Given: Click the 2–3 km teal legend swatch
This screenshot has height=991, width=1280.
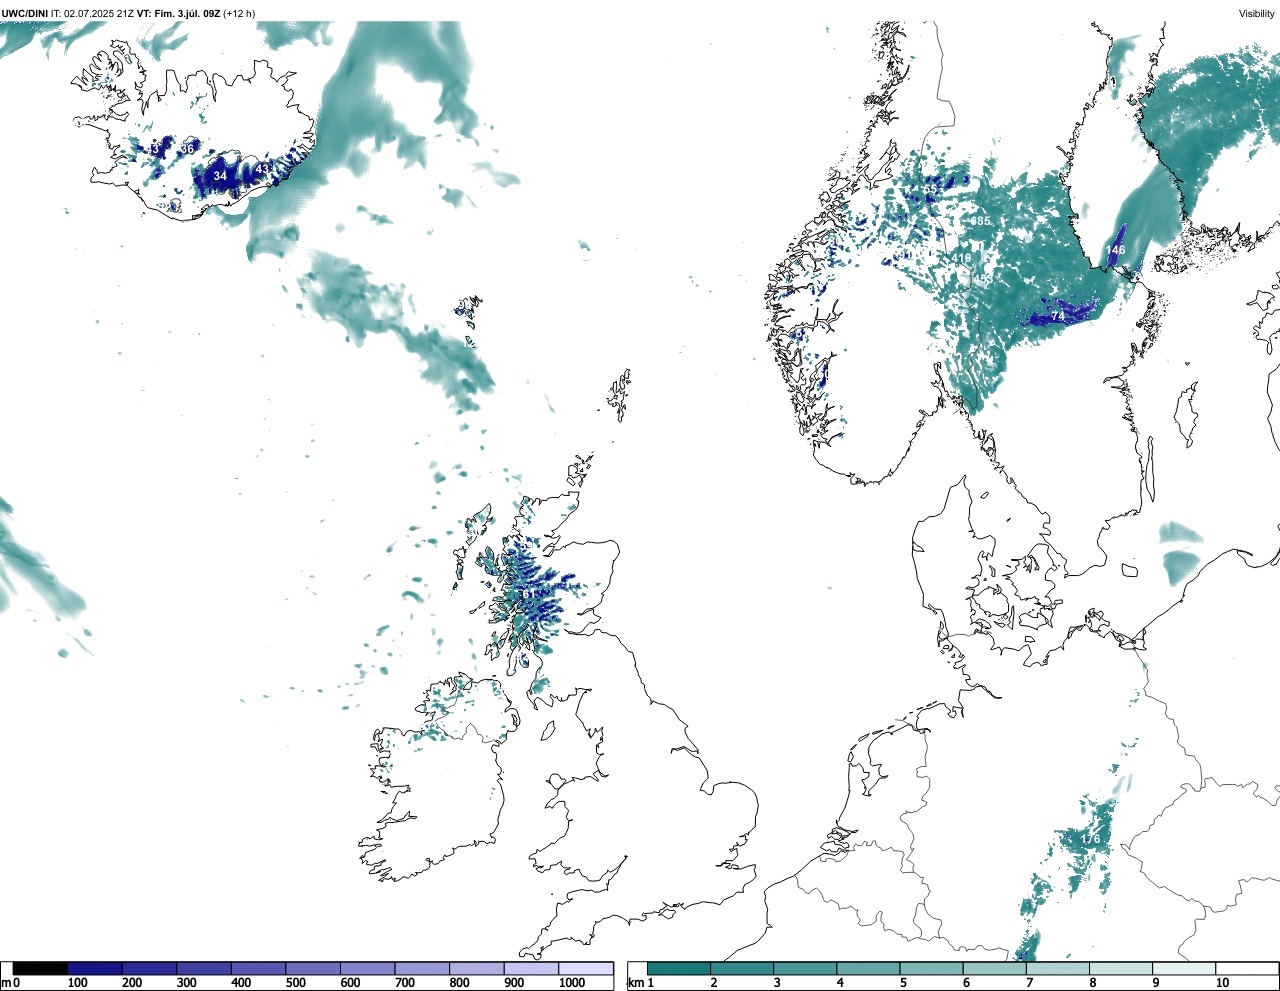Looking at the screenshot, I should pyautogui.click(x=742, y=968).
